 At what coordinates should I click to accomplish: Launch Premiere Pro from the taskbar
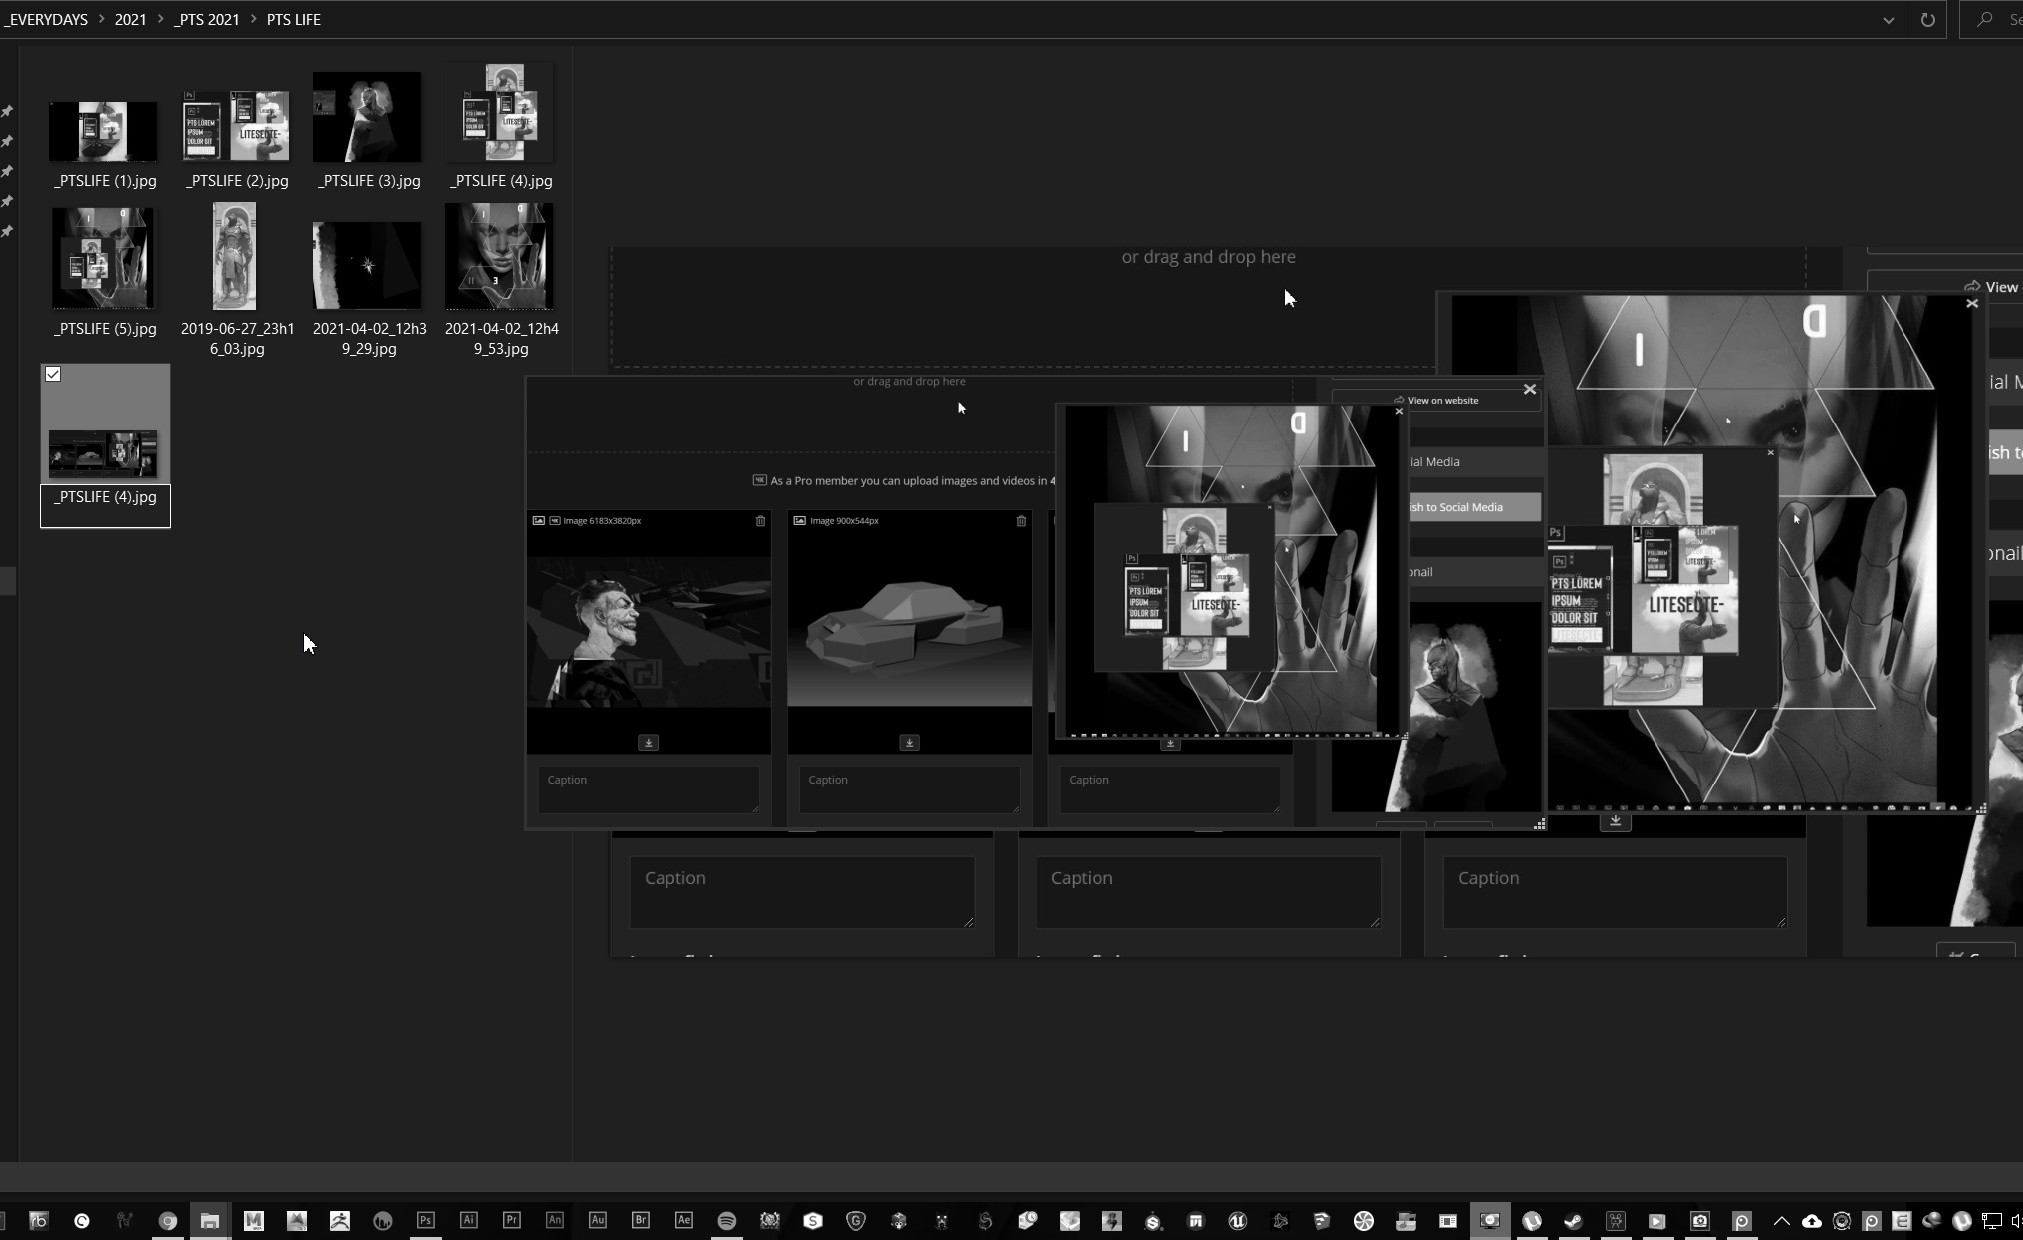point(511,1220)
